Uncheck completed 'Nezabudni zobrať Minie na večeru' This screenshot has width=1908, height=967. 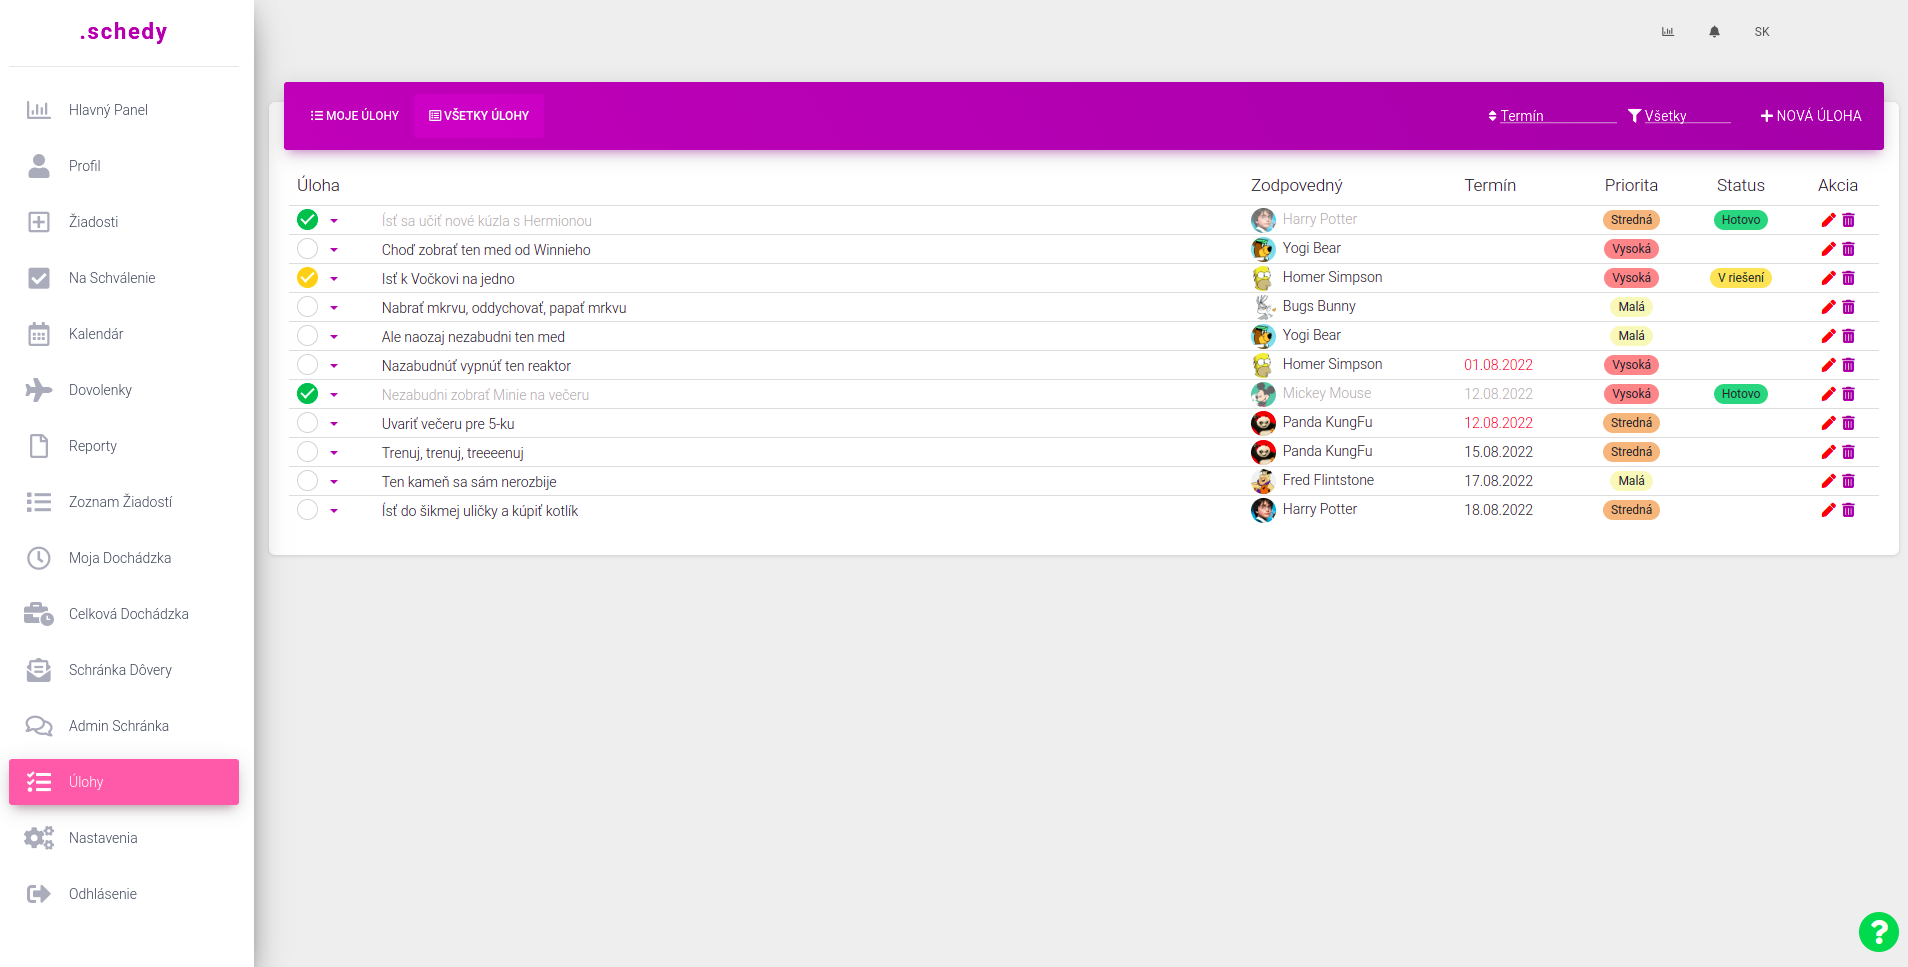(307, 394)
